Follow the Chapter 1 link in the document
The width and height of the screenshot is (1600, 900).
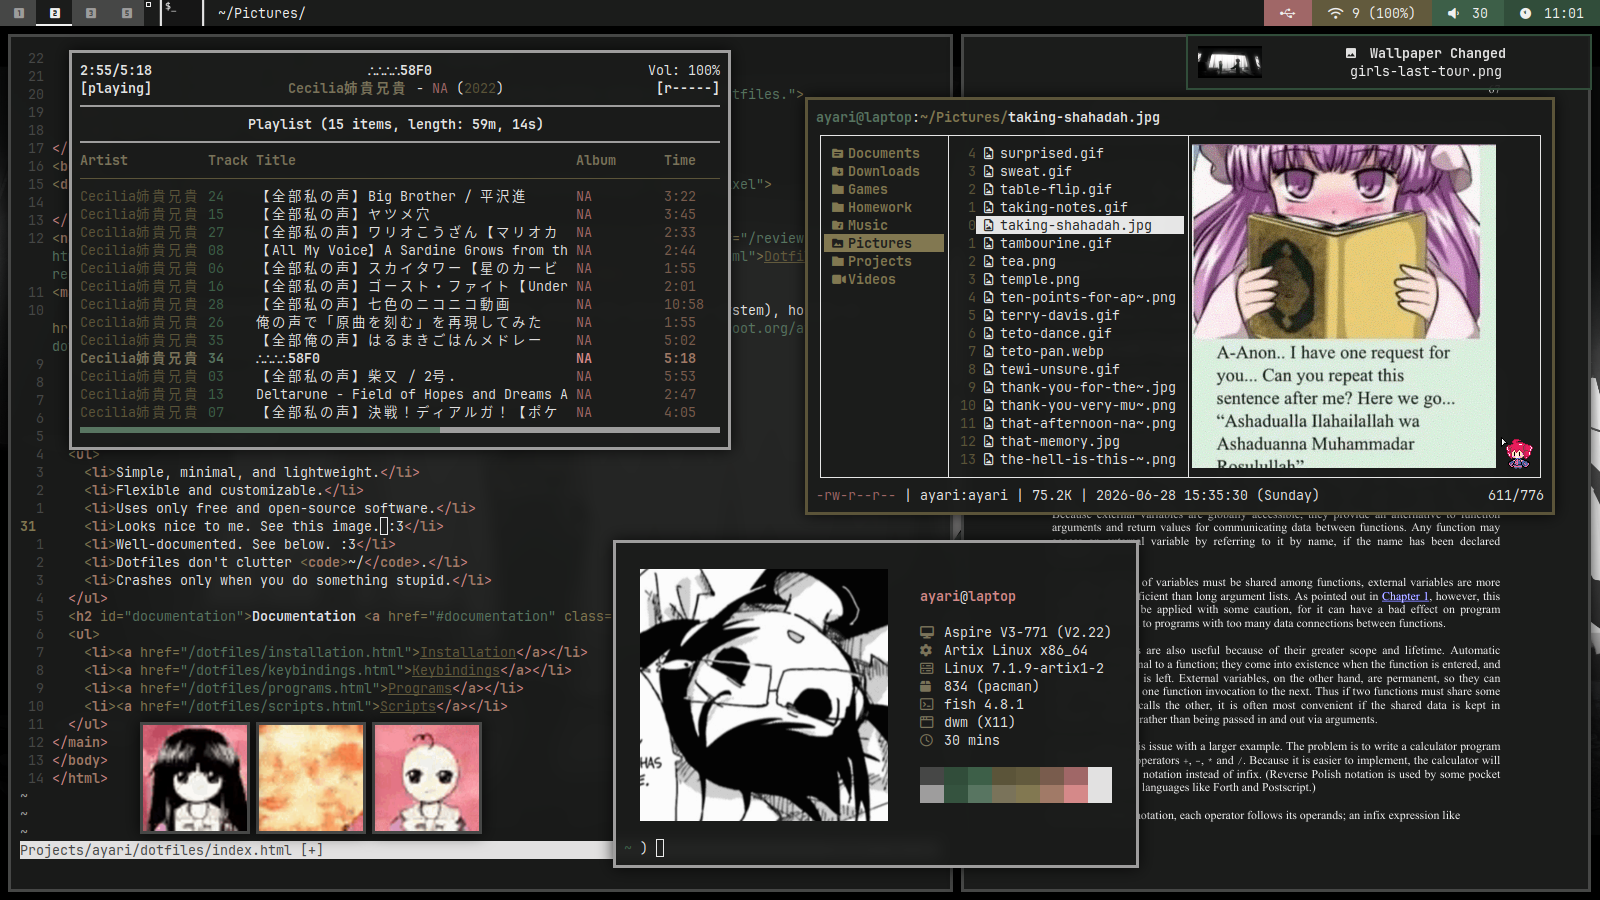point(1405,596)
